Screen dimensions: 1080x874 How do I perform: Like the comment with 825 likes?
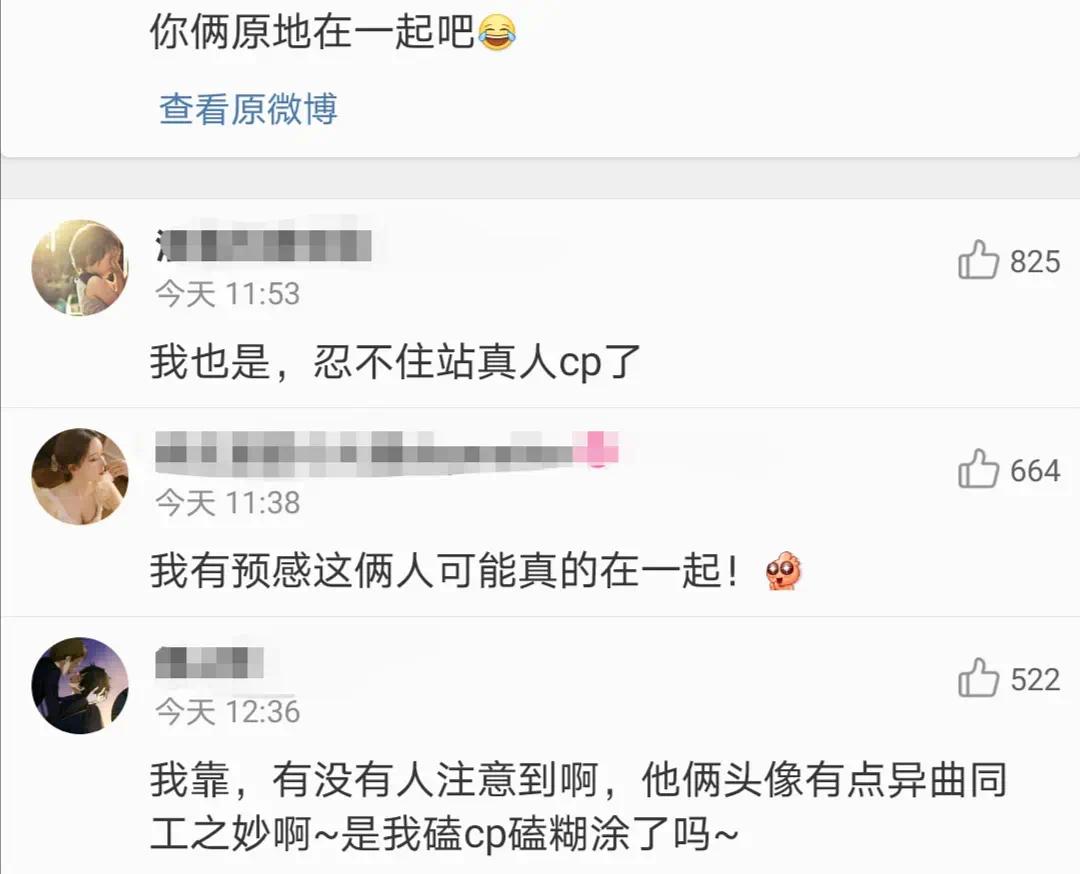pos(978,260)
